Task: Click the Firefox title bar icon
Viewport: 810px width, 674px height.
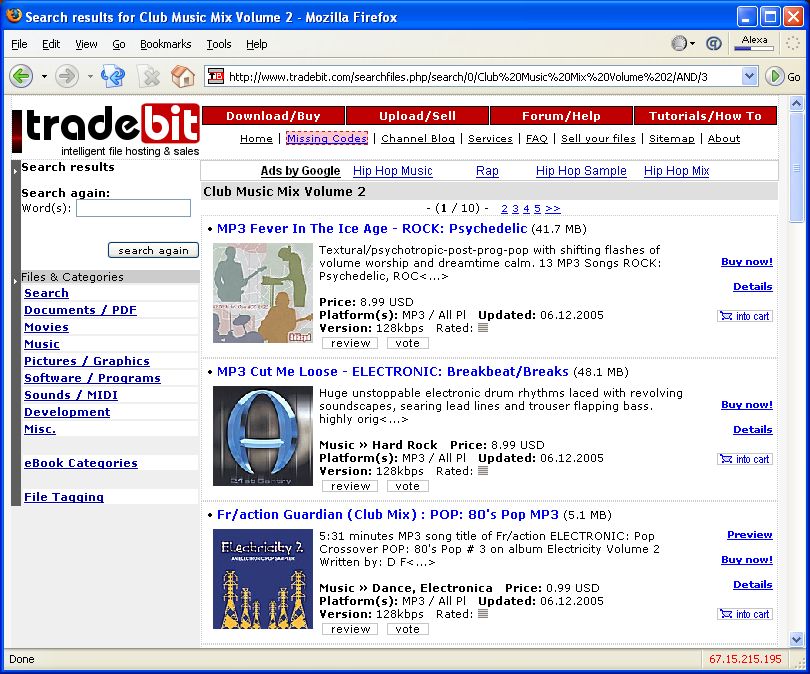Action: pos(13,16)
